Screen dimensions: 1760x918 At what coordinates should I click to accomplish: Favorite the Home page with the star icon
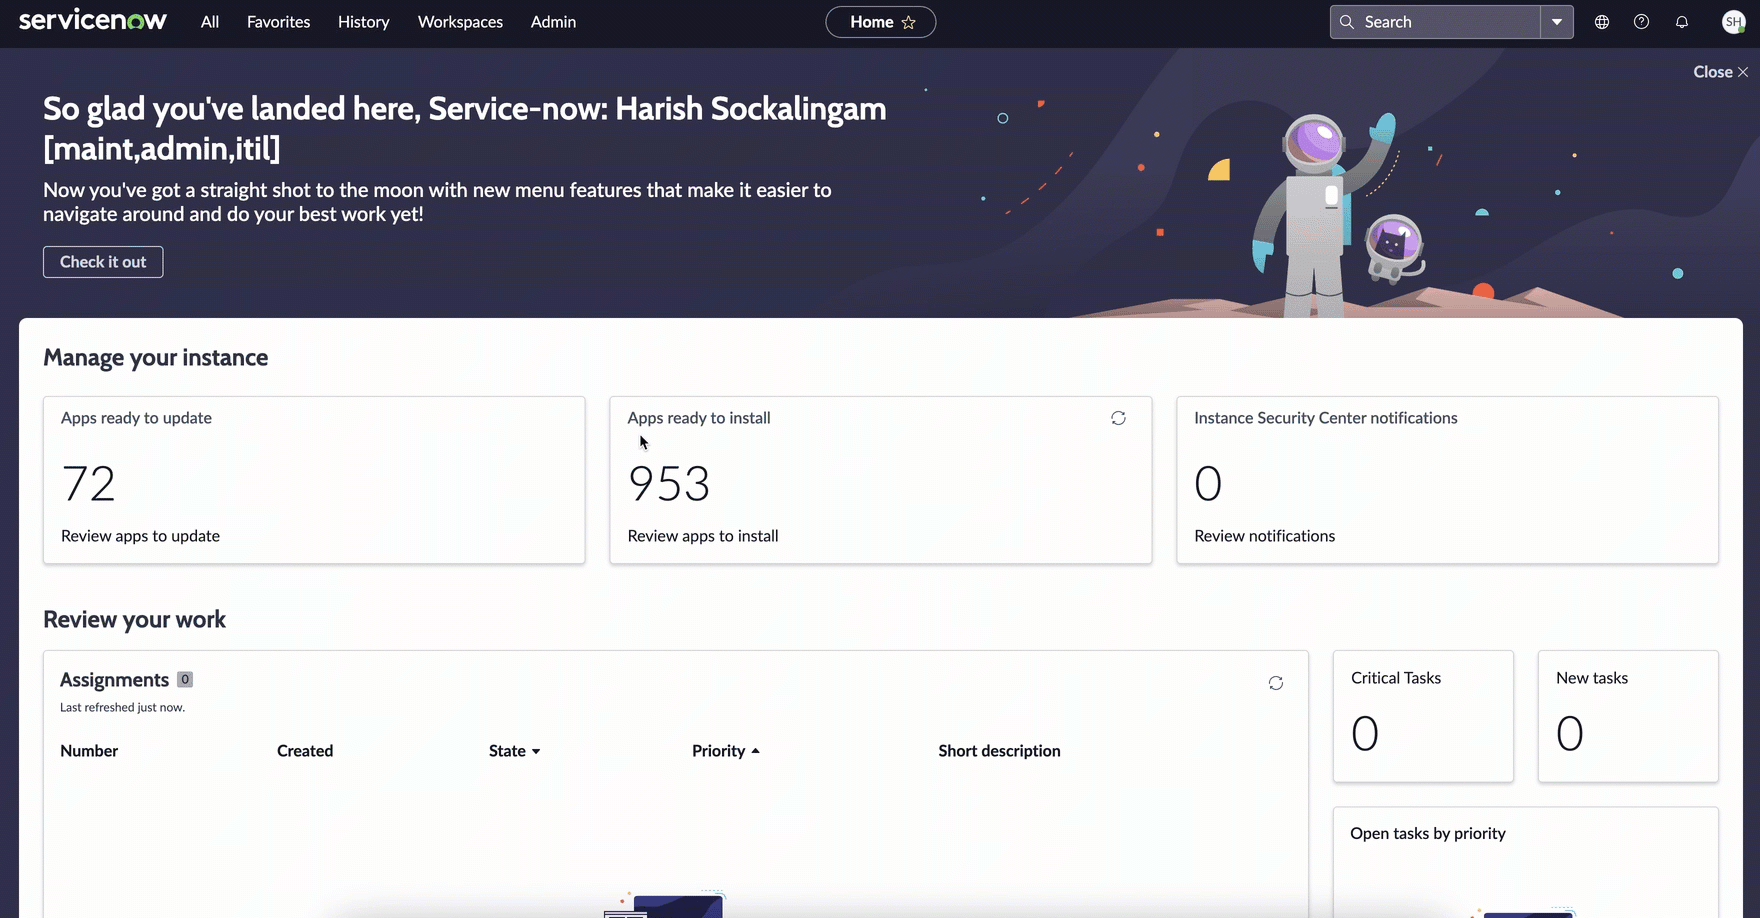pyautogui.click(x=909, y=22)
